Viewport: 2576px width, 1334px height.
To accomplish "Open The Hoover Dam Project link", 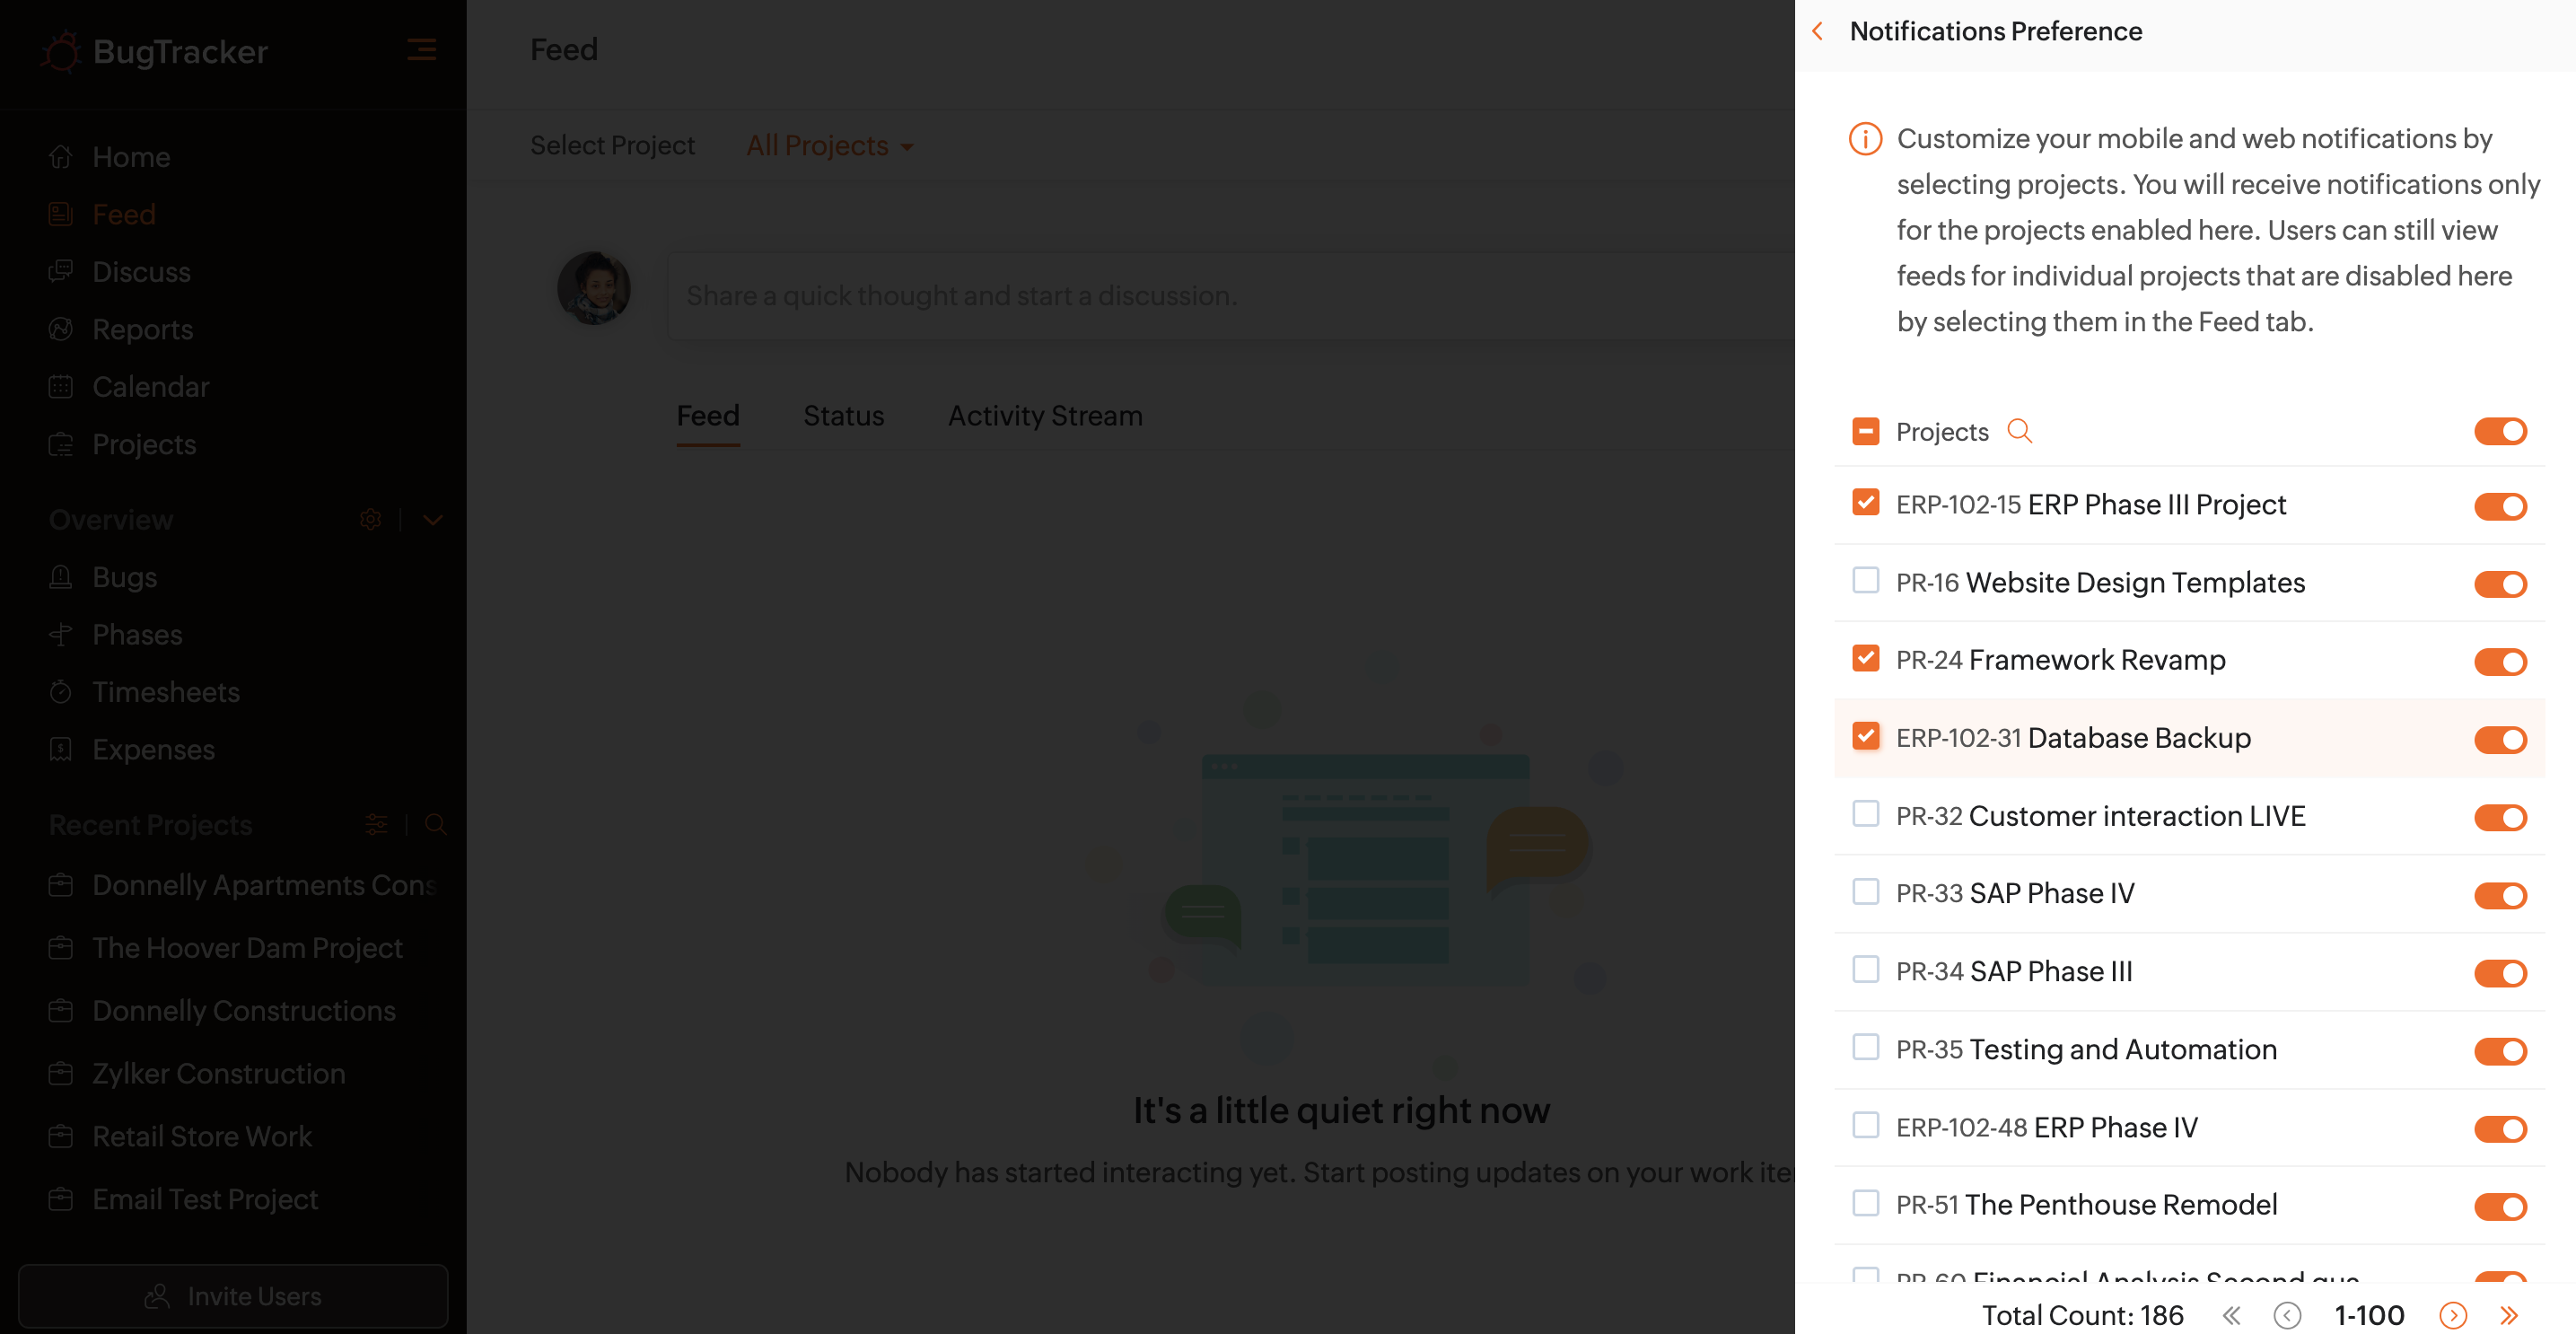I will [x=247, y=948].
